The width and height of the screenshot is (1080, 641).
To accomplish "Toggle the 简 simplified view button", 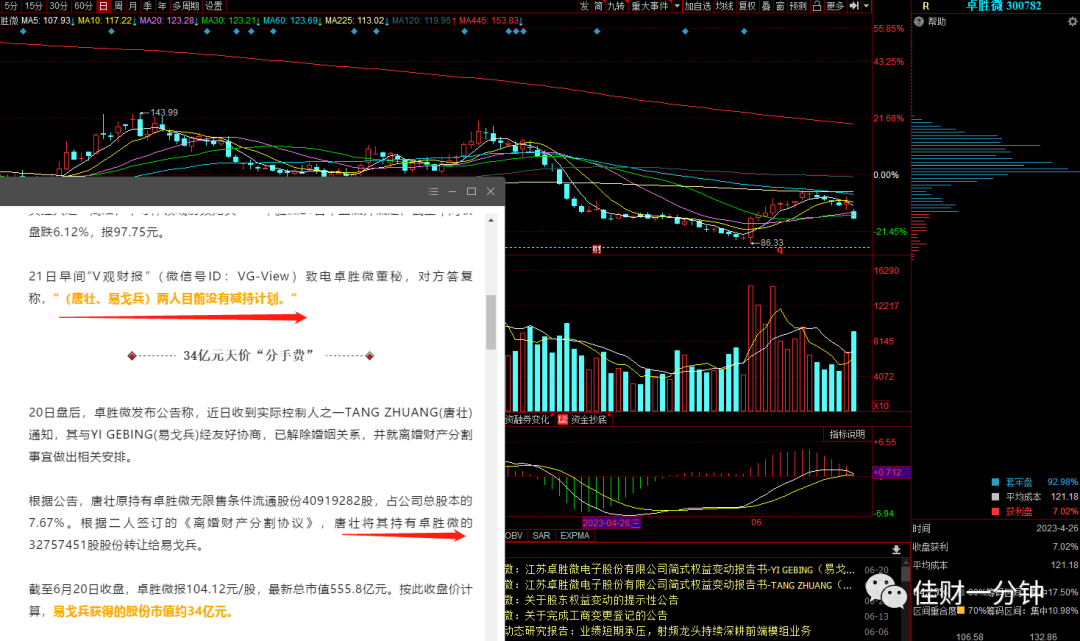I will point(599,6).
